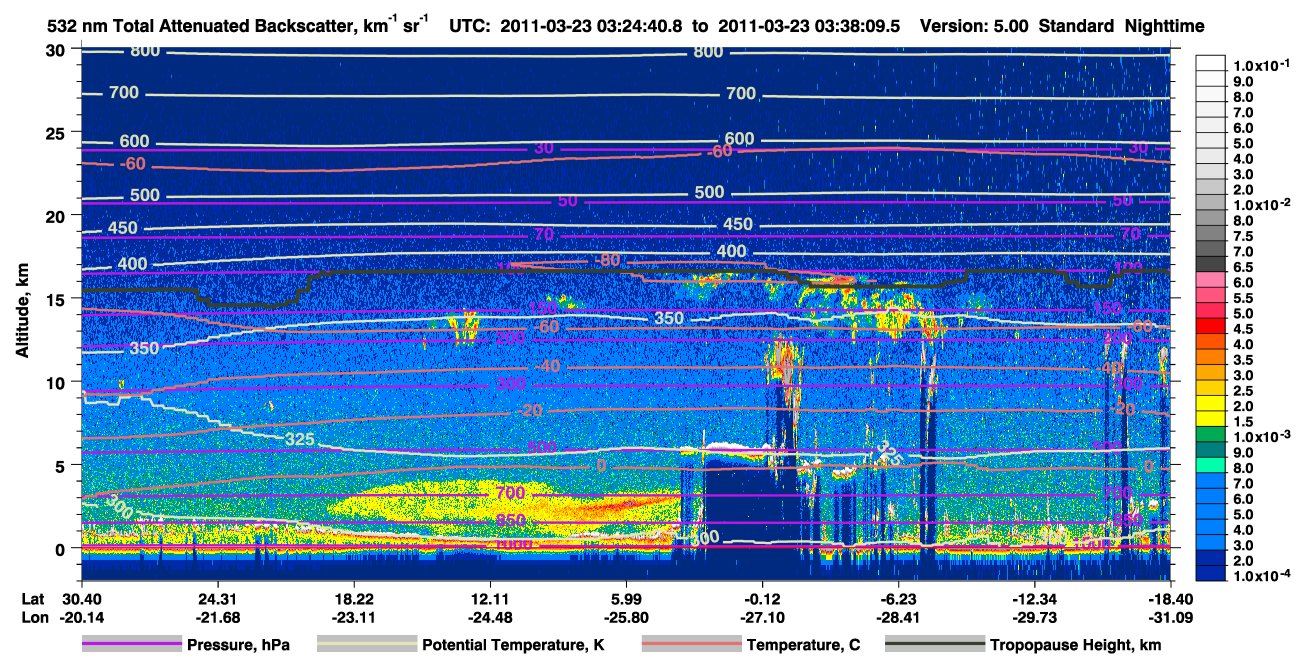
Task: Click colorbar label '1.0x10-2'
Action: pos(1264,204)
